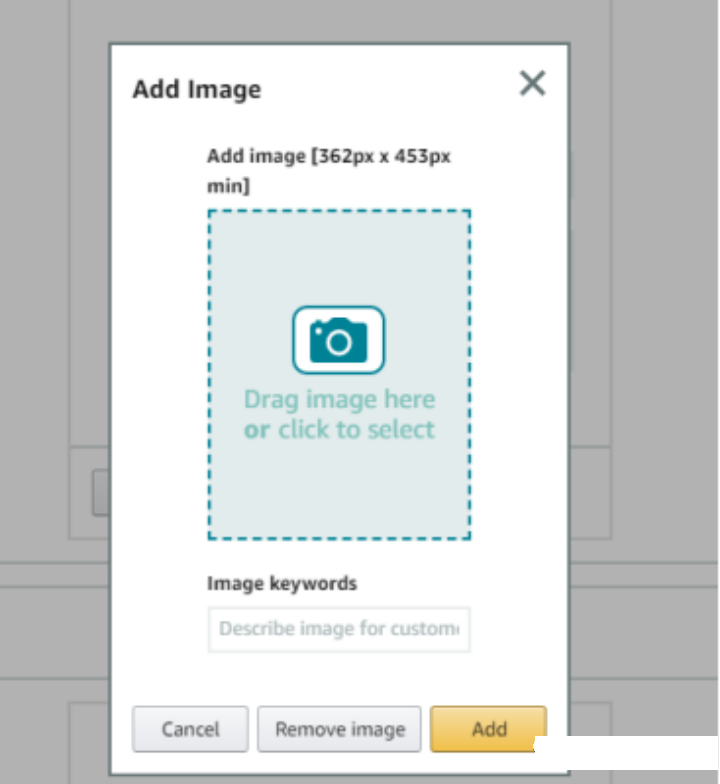This screenshot has width=720, height=784.
Task: Click the partially hidden button behind the dialog
Action: [x=100, y=493]
